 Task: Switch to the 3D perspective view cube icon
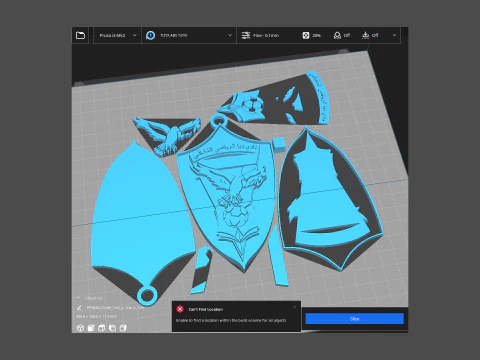click(80, 328)
